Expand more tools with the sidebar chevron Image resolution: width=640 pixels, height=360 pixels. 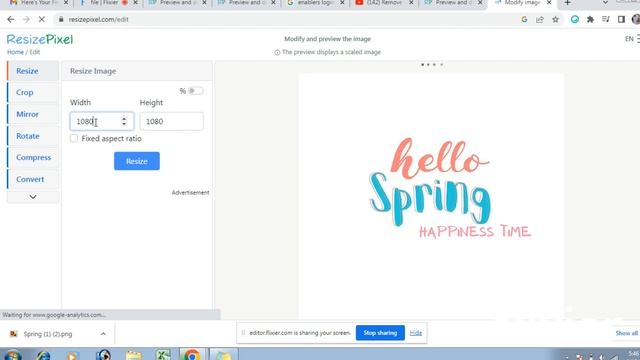point(33,197)
